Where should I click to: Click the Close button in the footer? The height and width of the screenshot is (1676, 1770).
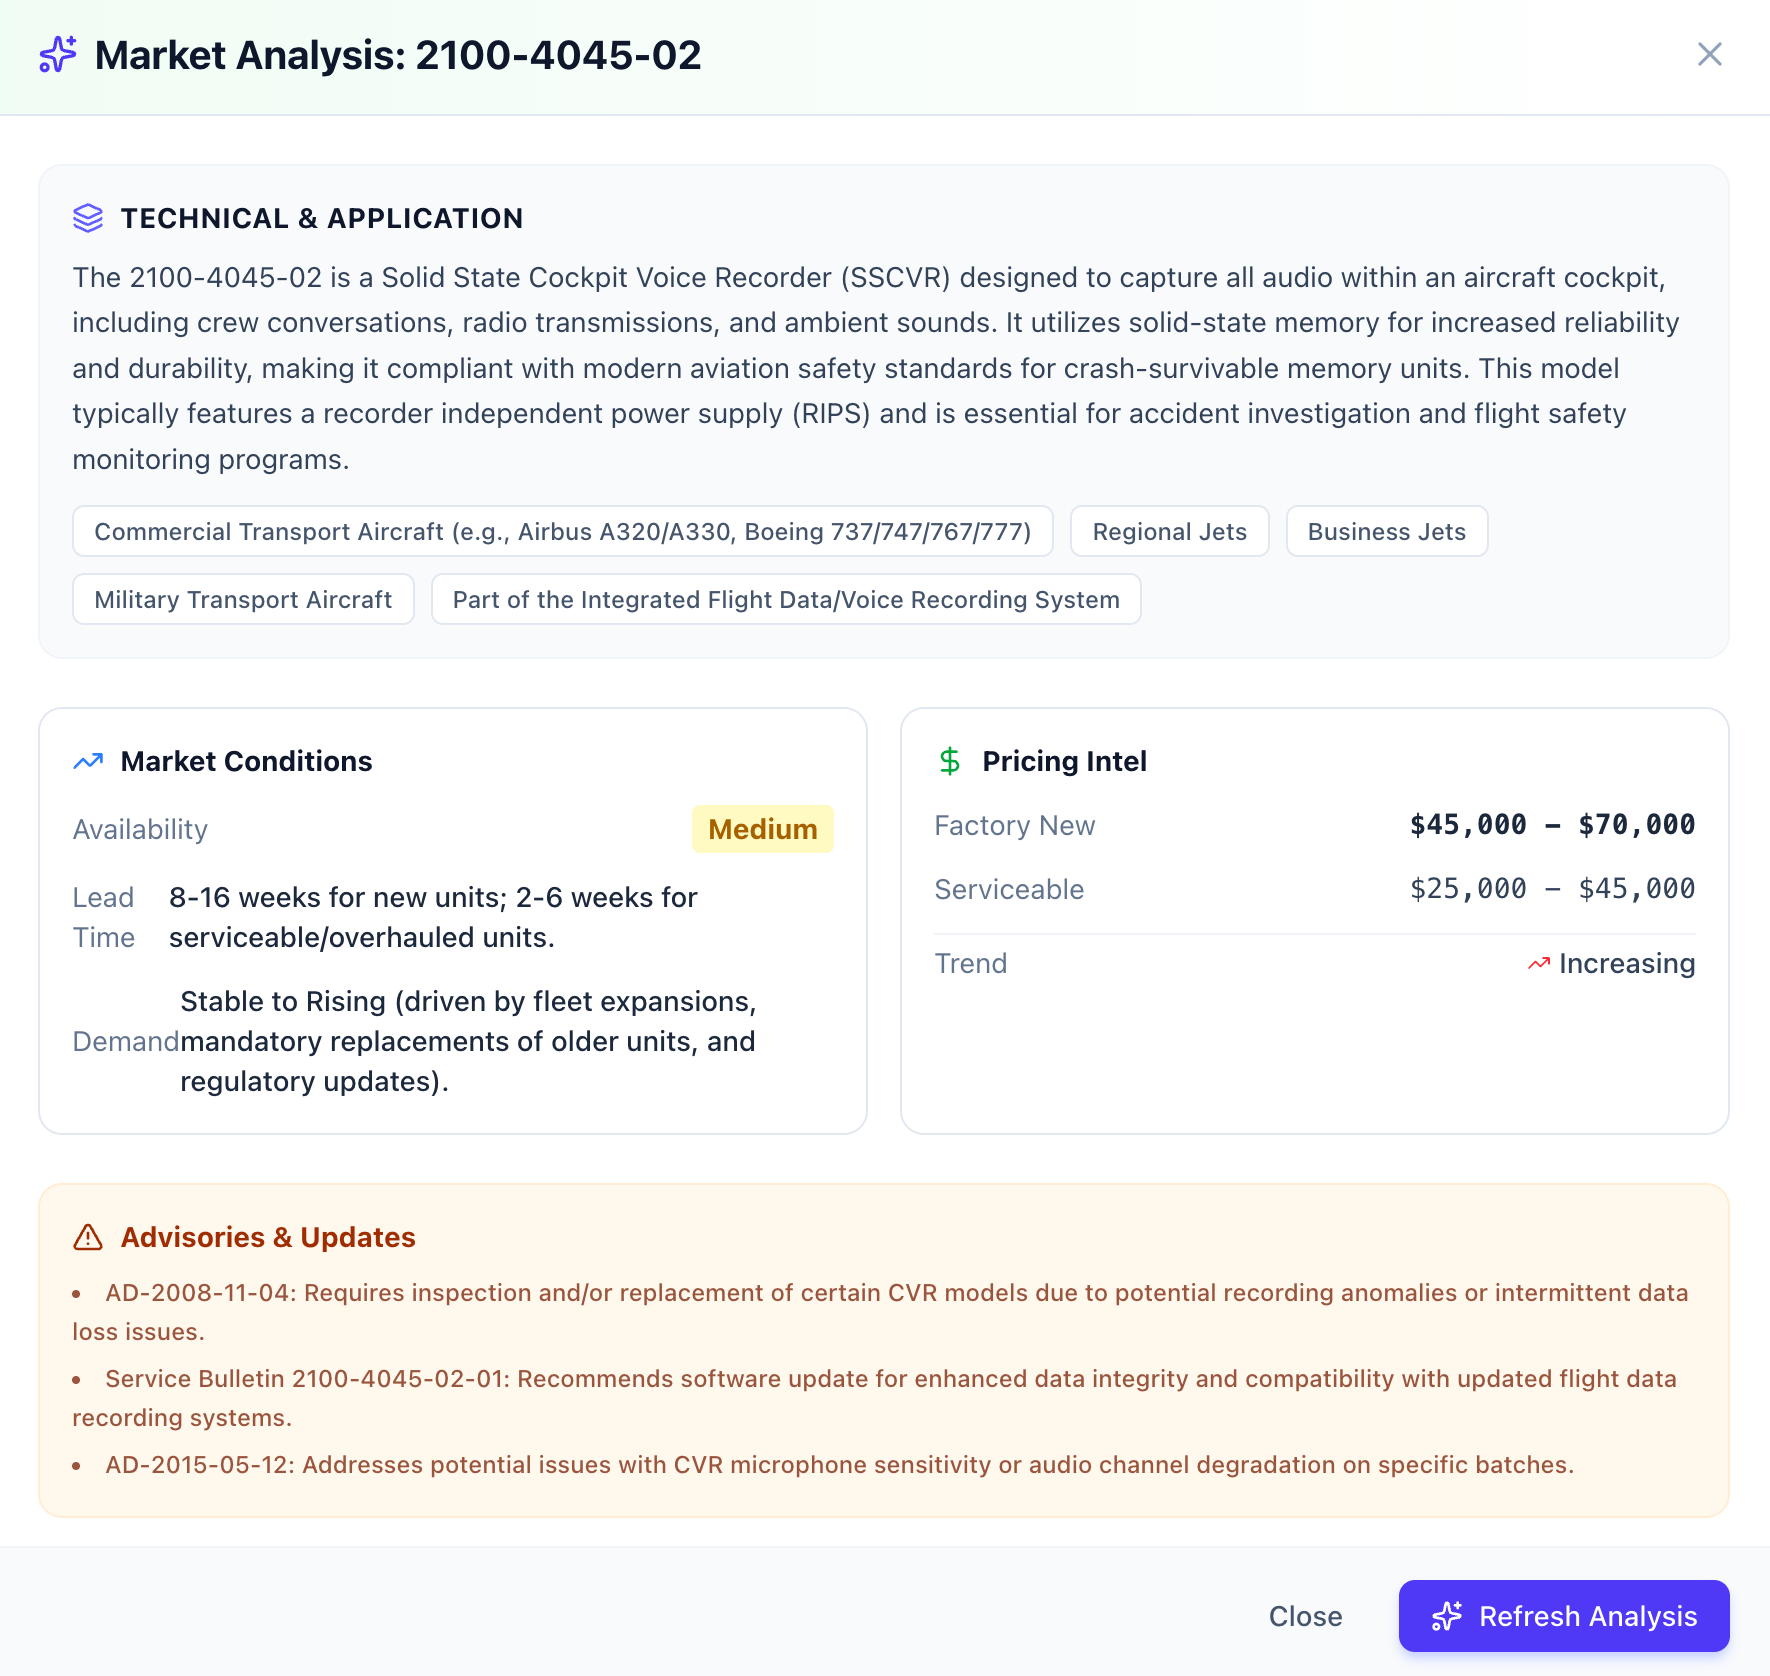coord(1305,1616)
